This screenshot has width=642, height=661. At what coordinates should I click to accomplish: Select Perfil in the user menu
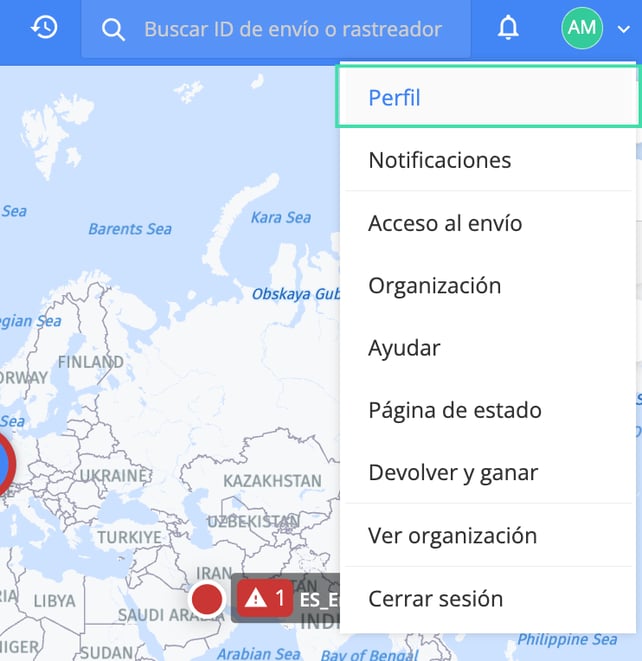(x=394, y=98)
